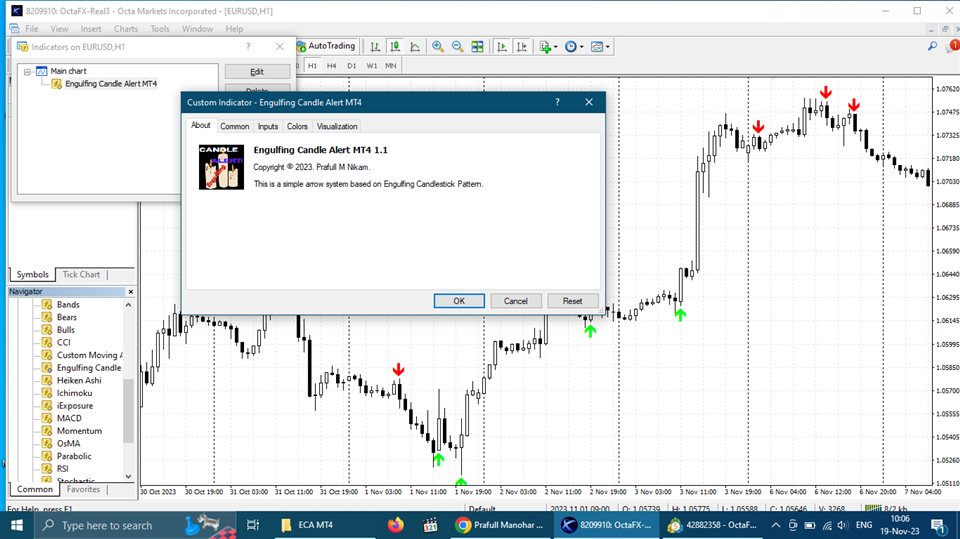This screenshot has height=539, width=960.
Task: Open the File menu
Action: (x=32, y=29)
